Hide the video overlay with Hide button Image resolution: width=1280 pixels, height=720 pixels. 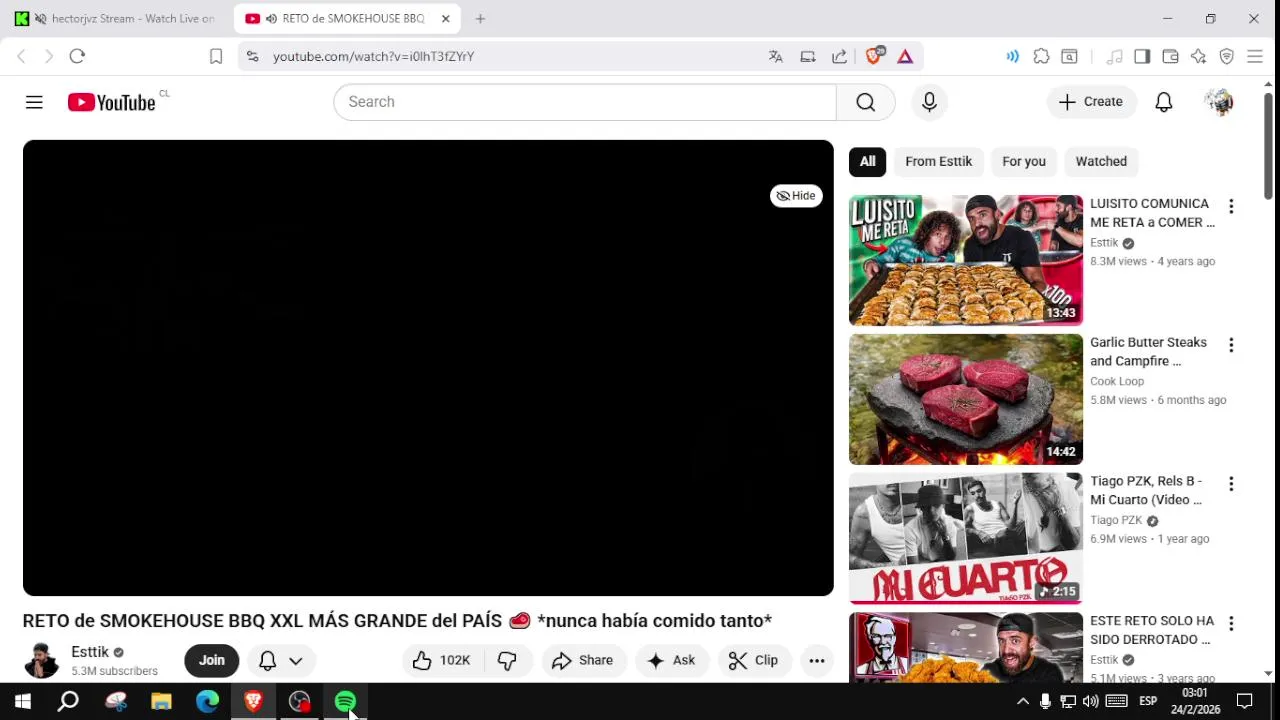796,196
